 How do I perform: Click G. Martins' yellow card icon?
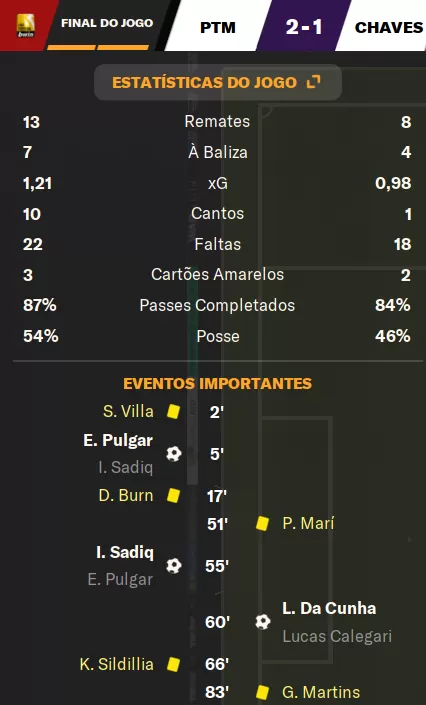click(262, 692)
